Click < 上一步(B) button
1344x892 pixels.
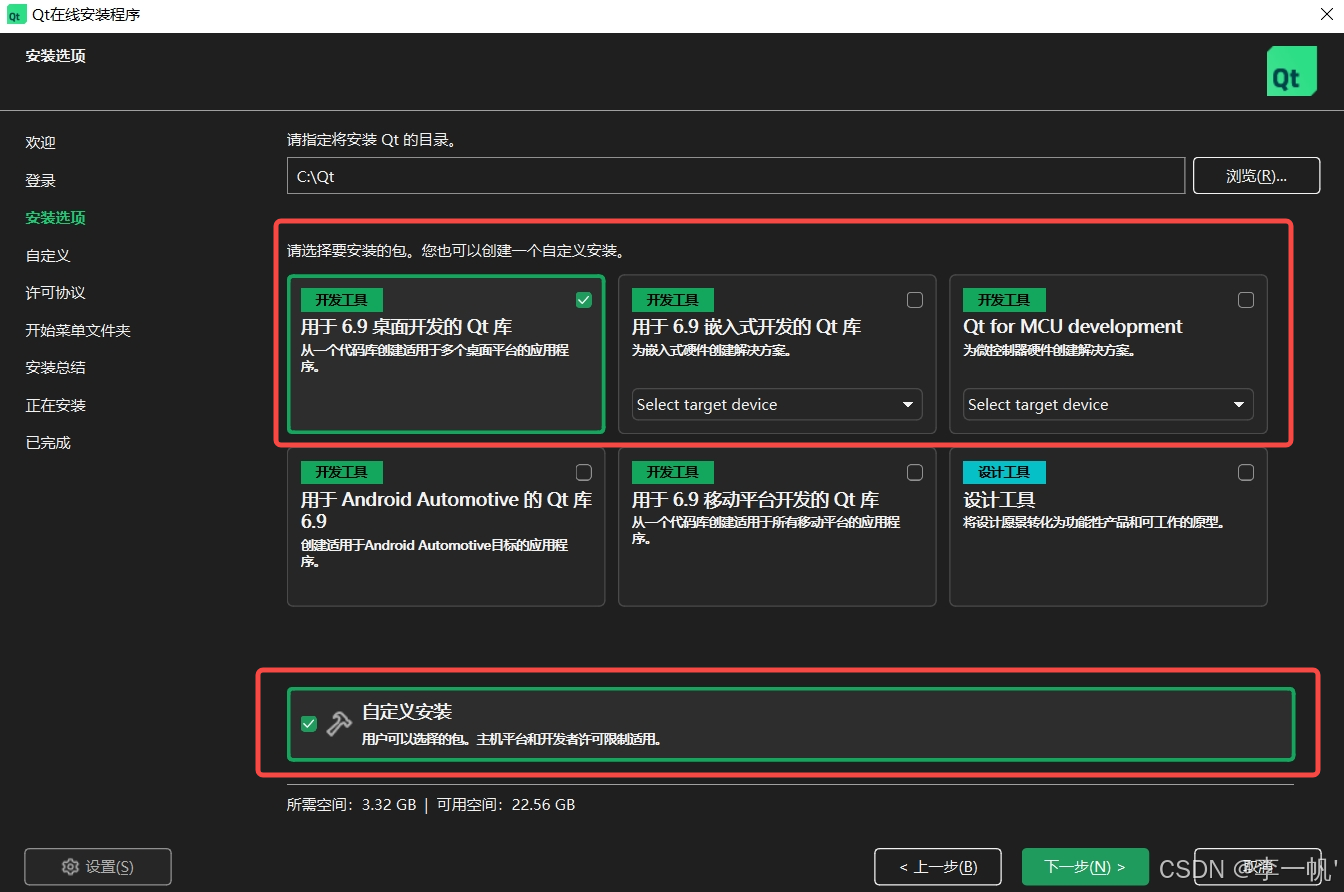click(937, 867)
